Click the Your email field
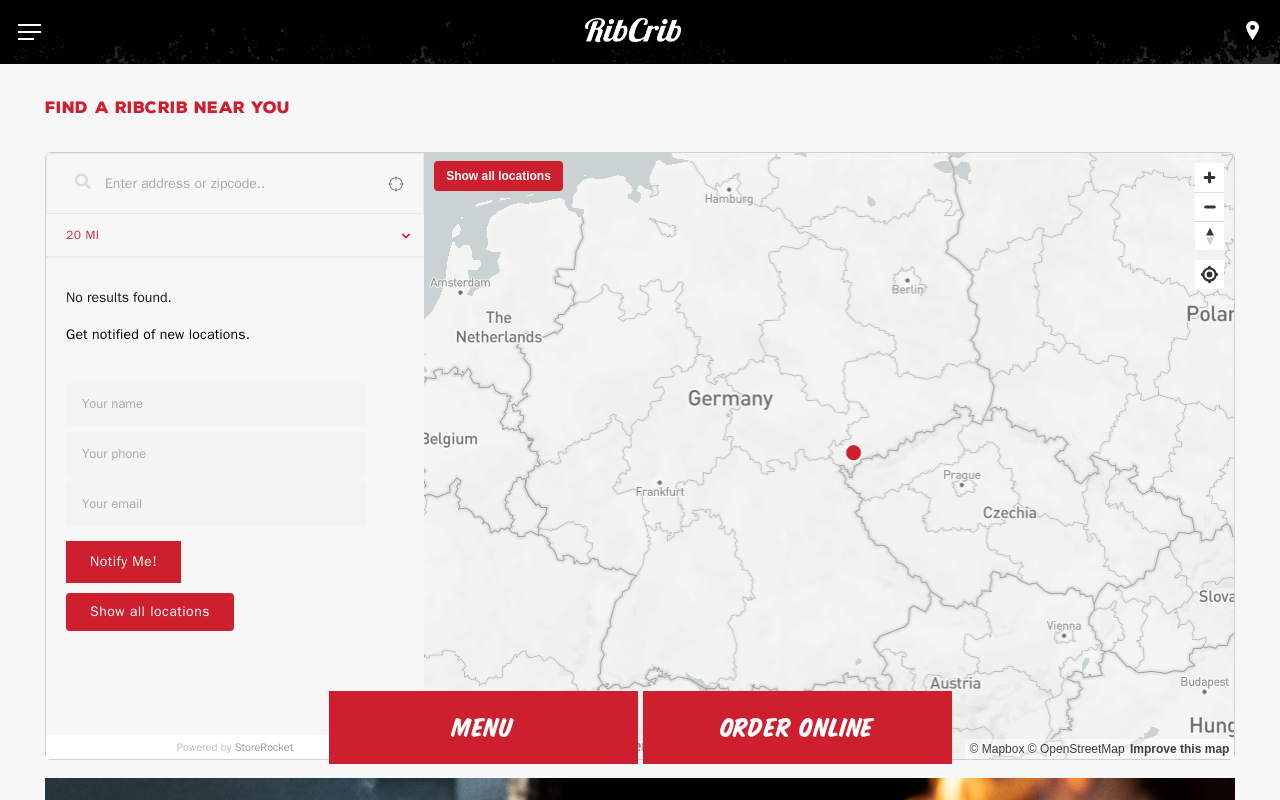The image size is (1280, 800). tap(216, 504)
